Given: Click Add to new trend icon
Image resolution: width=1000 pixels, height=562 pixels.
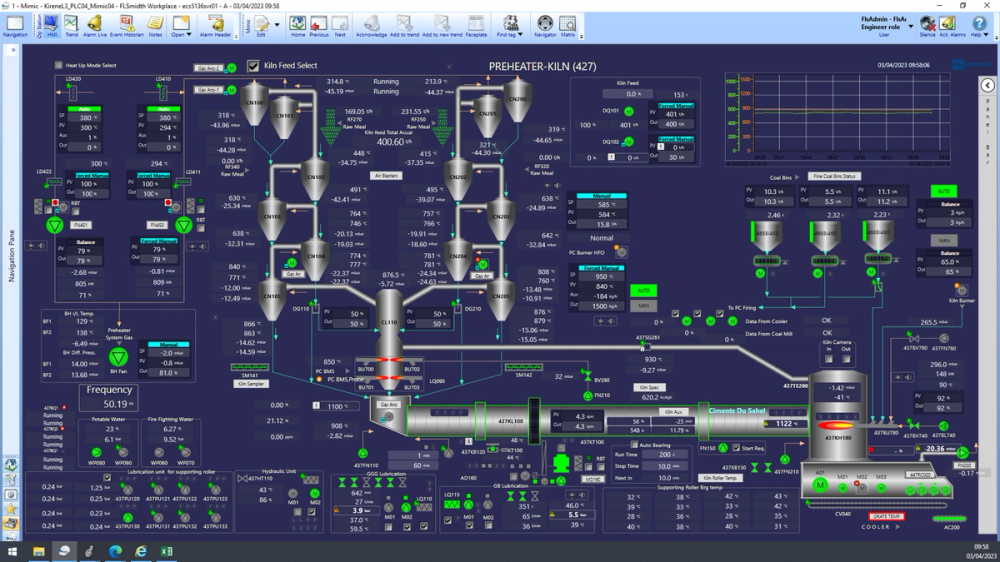Looking at the screenshot, I should click(442, 26).
